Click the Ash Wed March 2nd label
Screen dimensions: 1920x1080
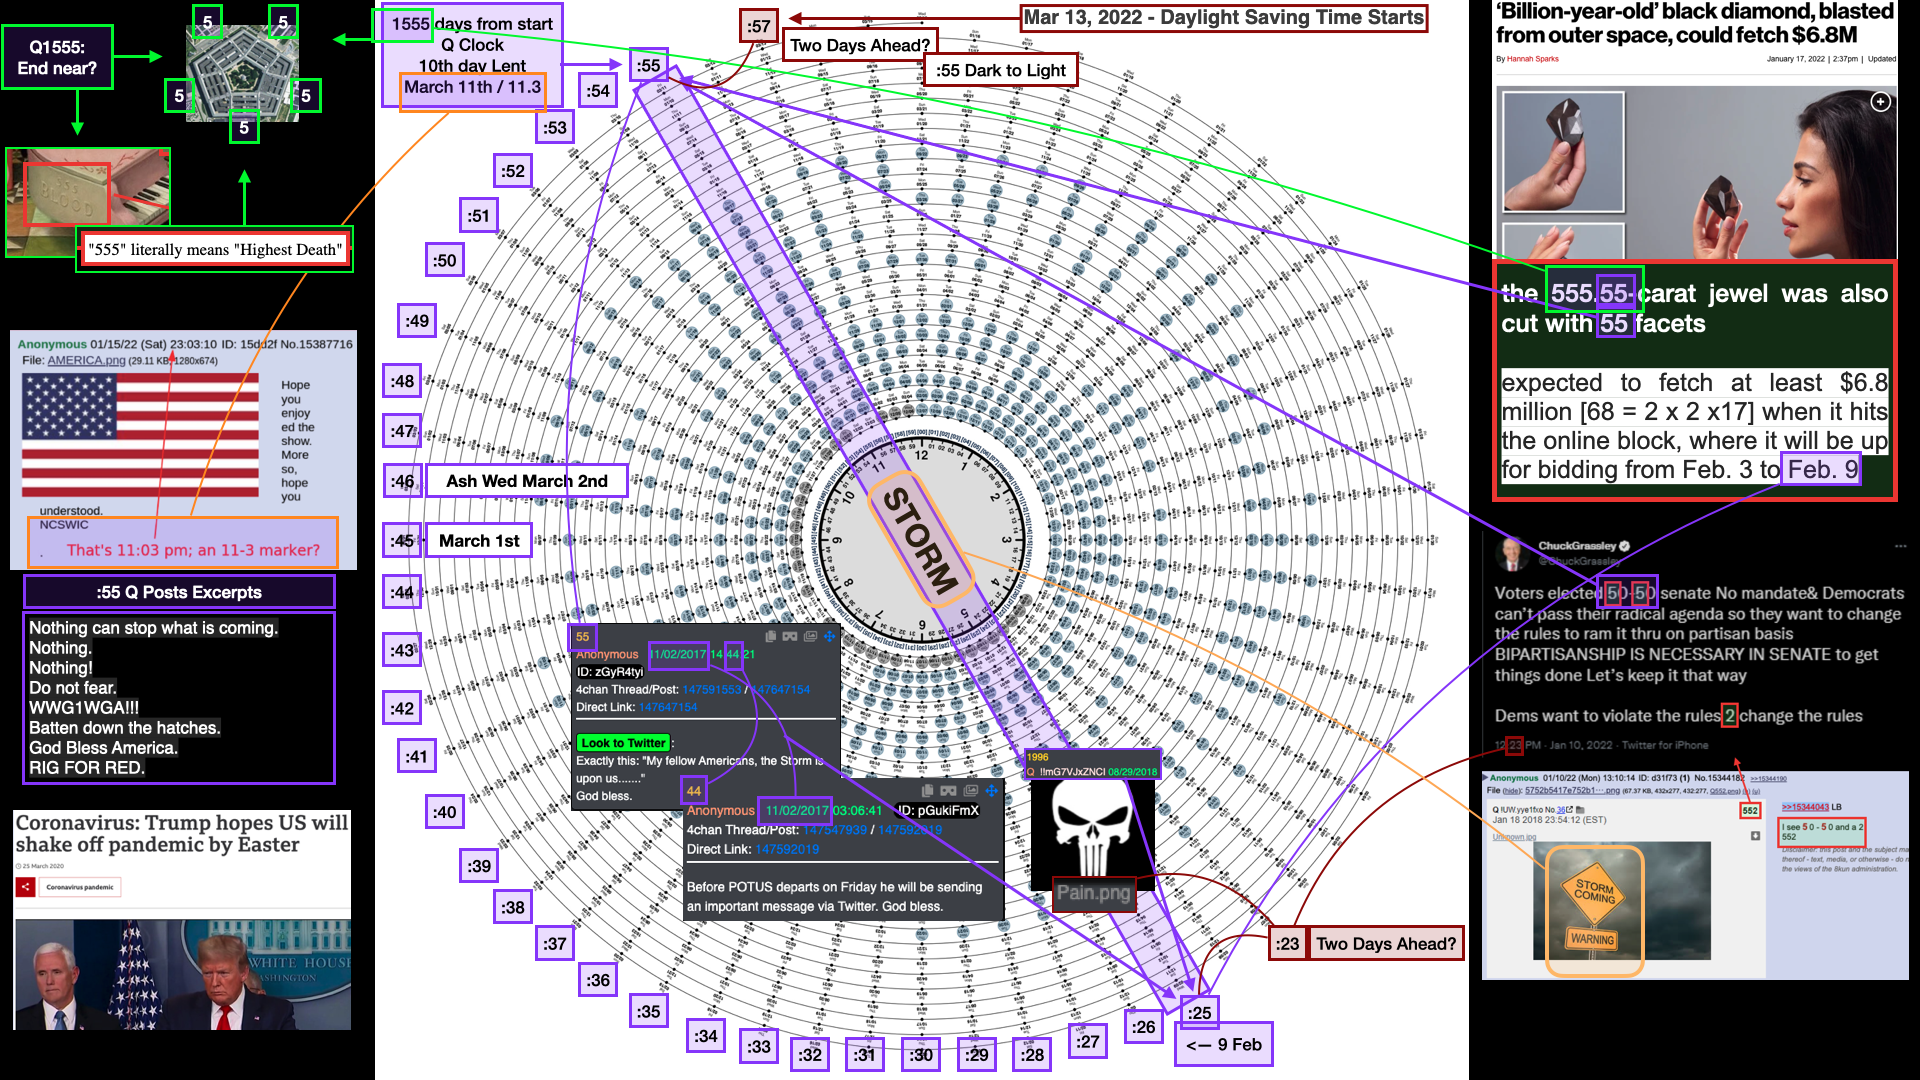pyautogui.click(x=527, y=481)
